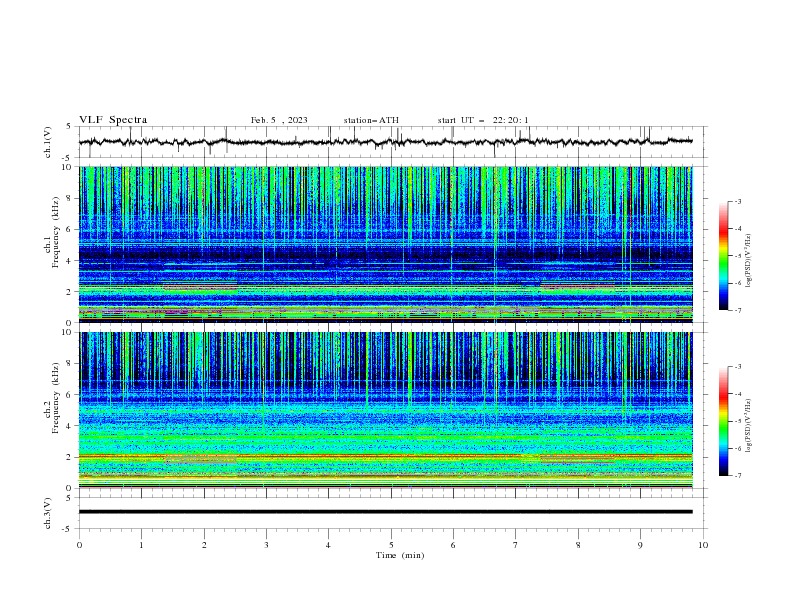Click the lower colorbar "log(PSD)(V²/Hz)" label

(x=749, y=425)
